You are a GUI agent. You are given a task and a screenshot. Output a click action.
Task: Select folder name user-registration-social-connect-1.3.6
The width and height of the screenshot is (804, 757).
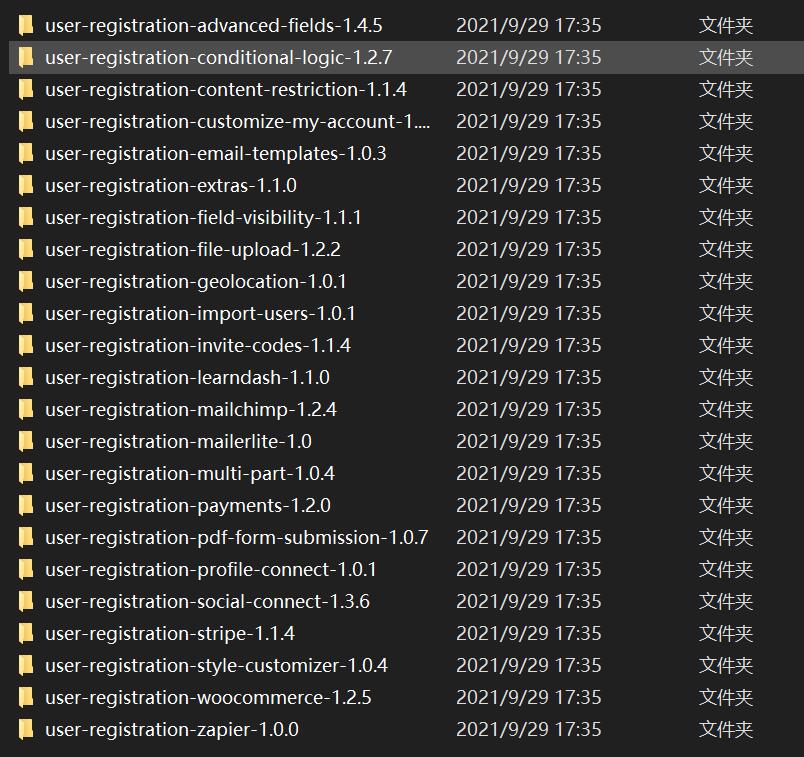click(208, 602)
